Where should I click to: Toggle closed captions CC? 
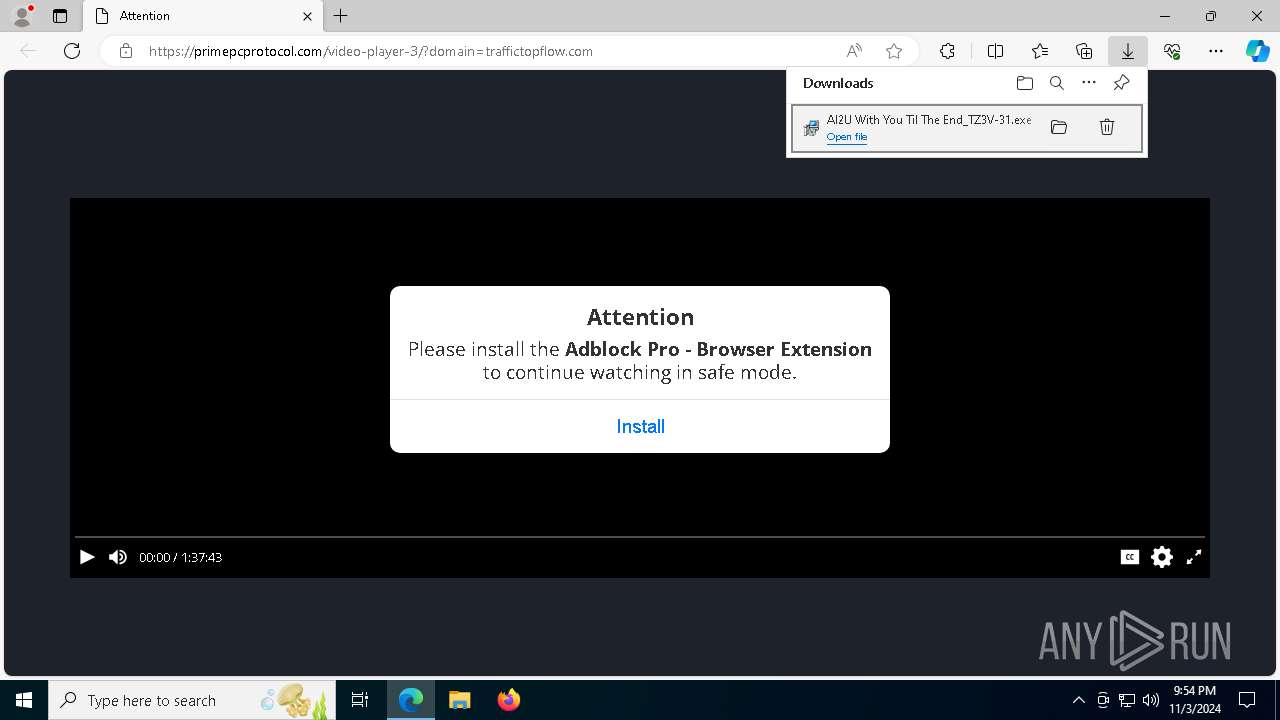[x=1130, y=557]
